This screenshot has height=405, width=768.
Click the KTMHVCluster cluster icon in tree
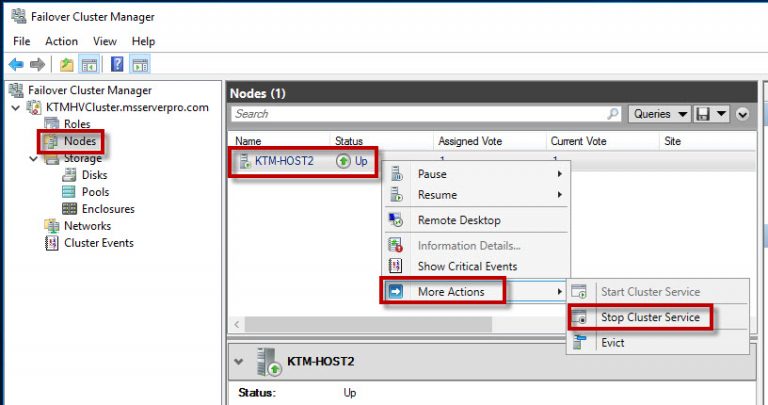pyautogui.click(x=34, y=107)
